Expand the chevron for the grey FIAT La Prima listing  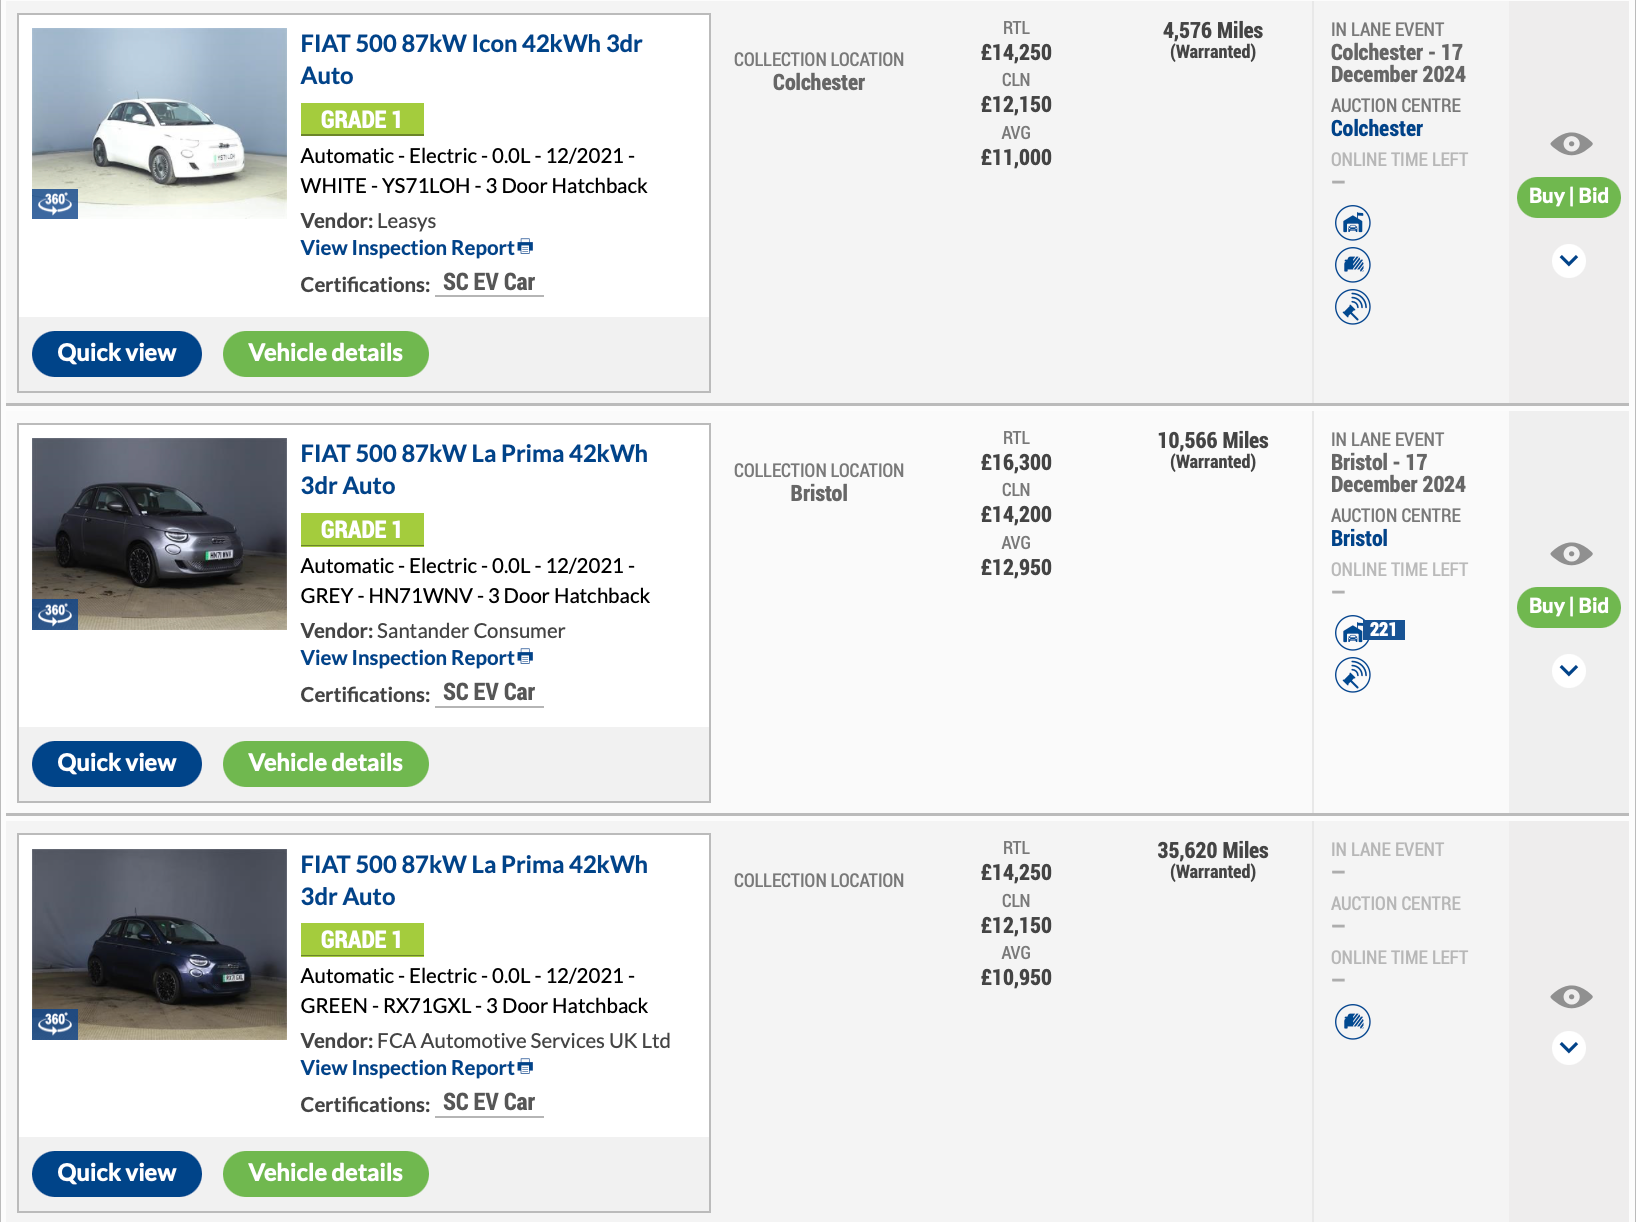click(1569, 671)
